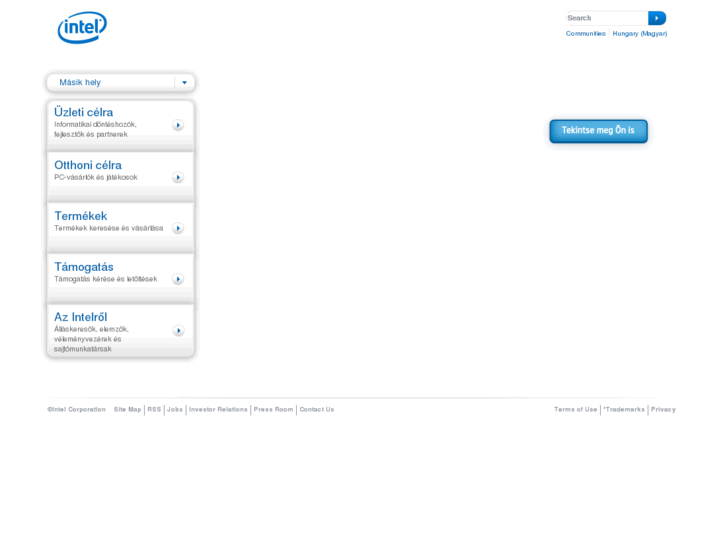Open the Investor Relations footer link
The height and width of the screenshot is (545, 727).
[x=218, y=410]
